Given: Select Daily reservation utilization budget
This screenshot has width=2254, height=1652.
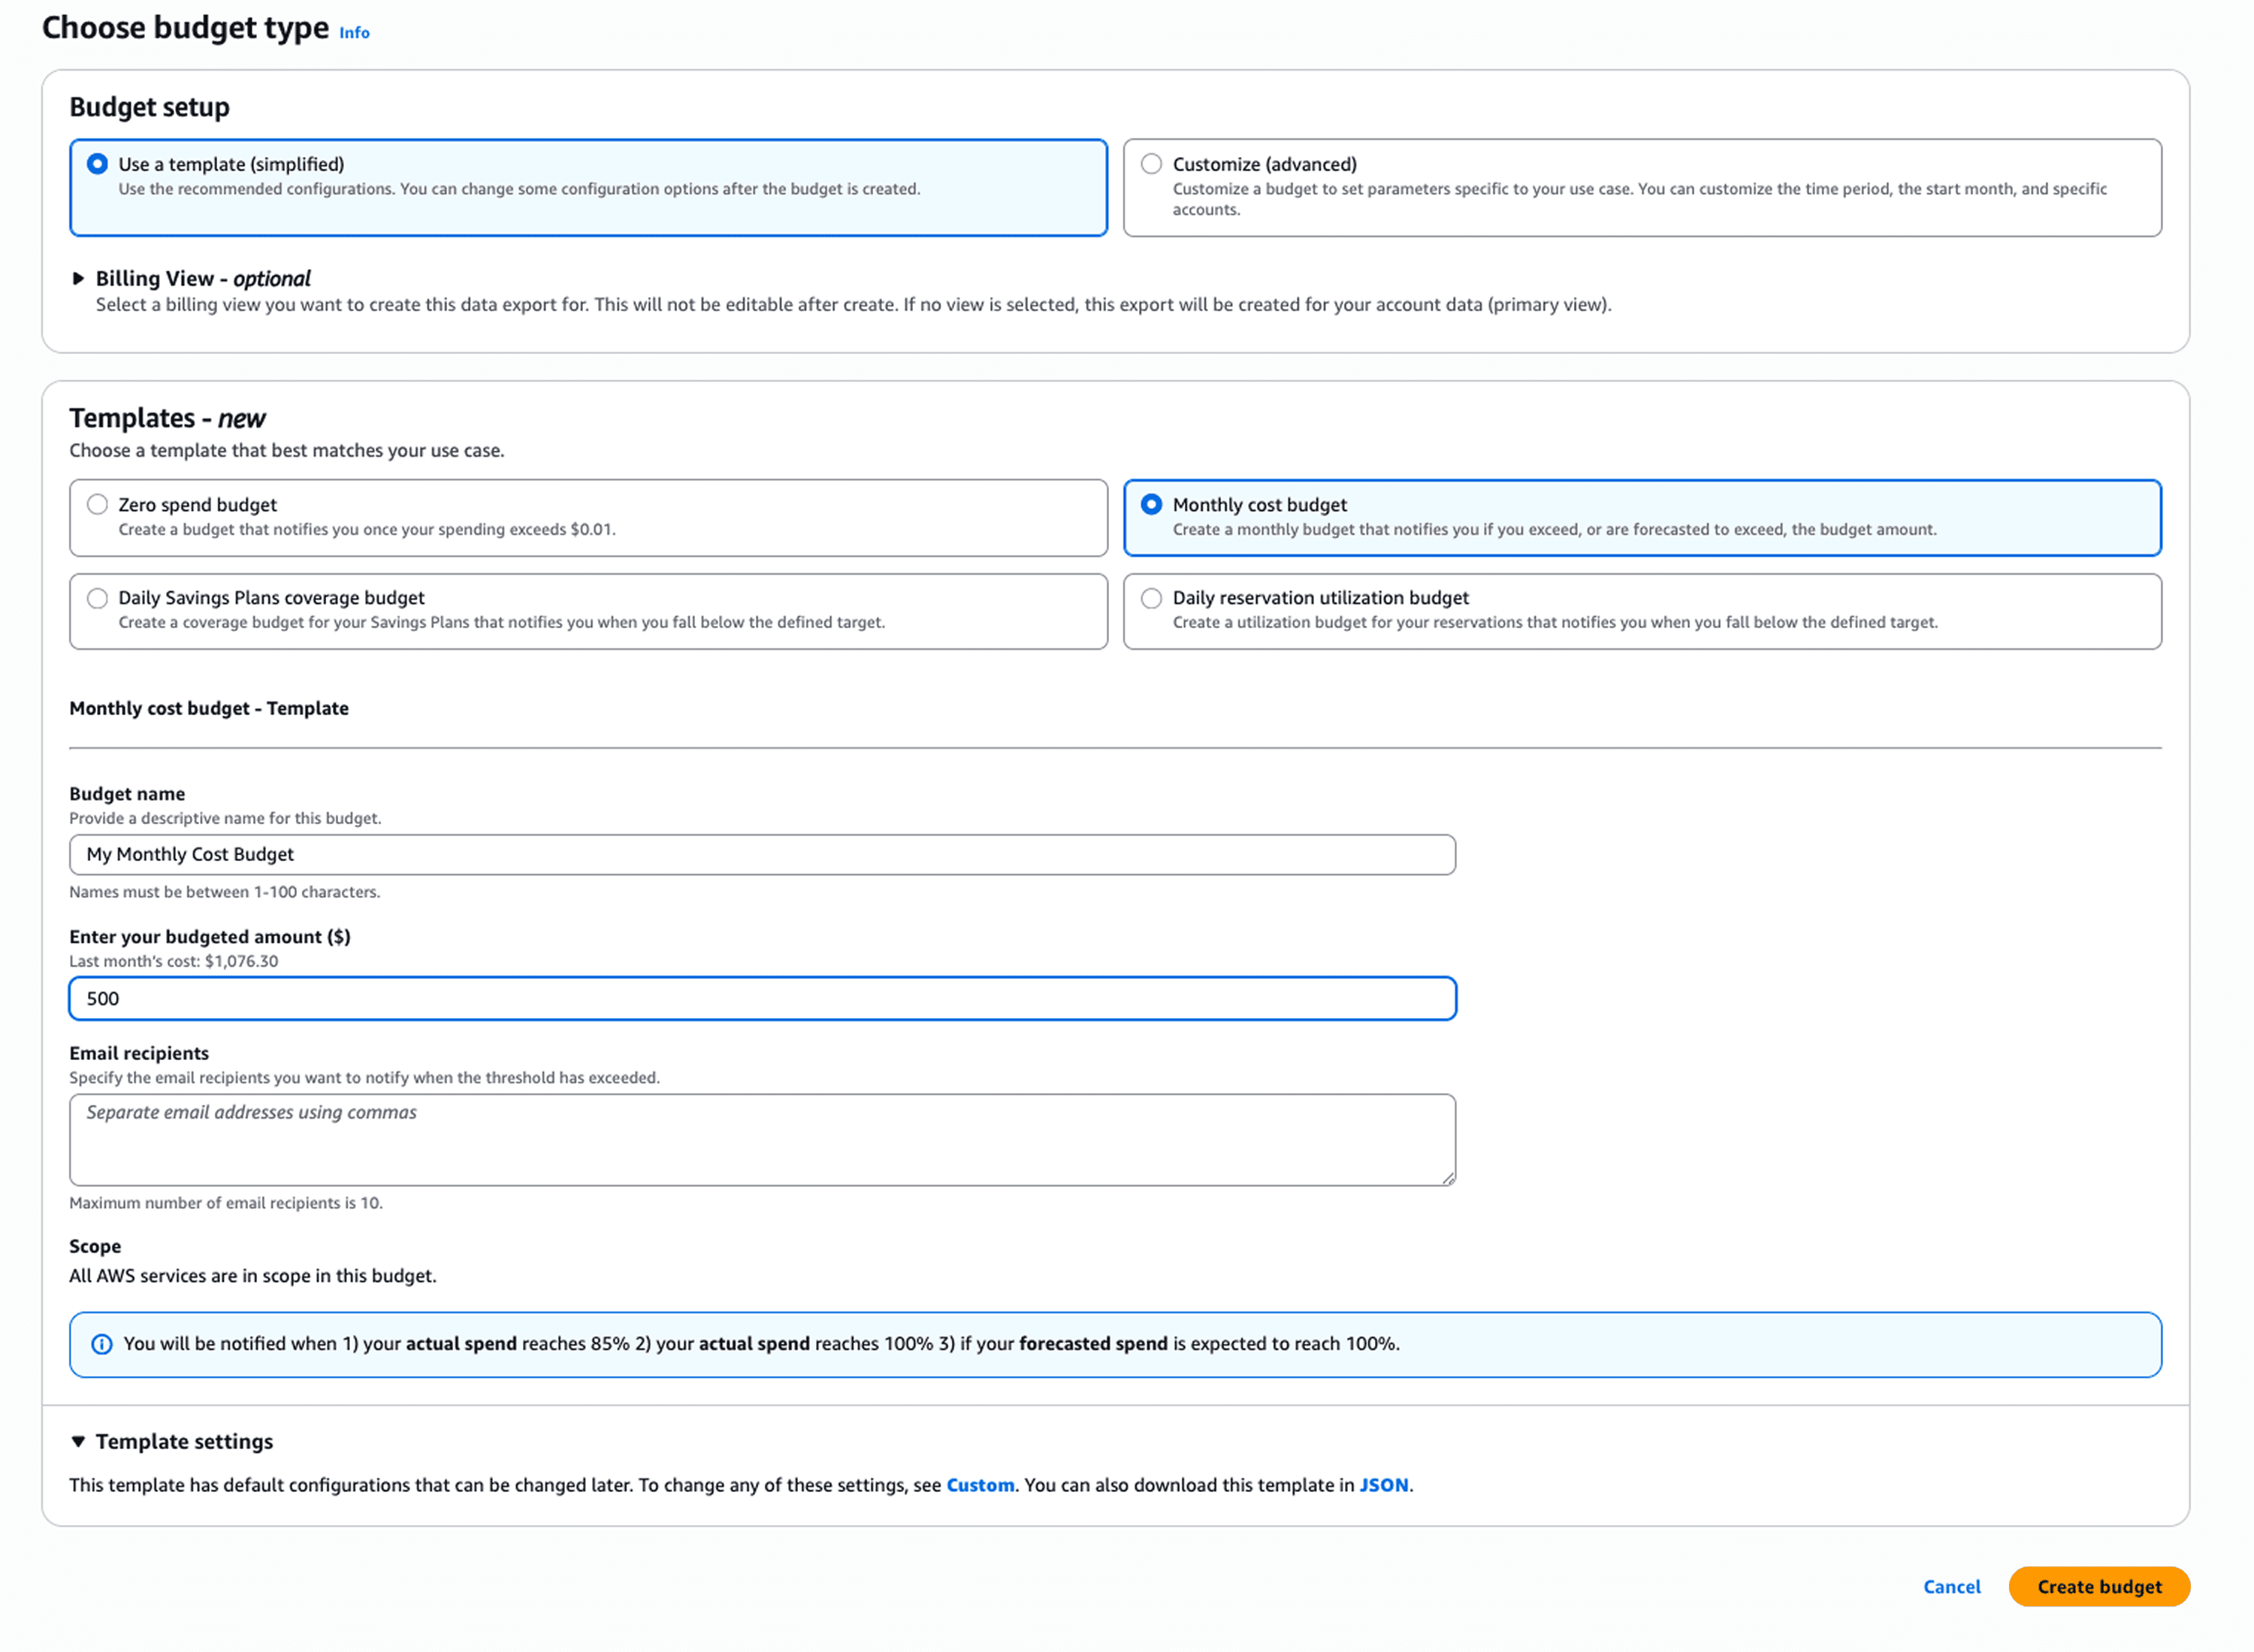Looking at the screenshot, I should 1151,598.
